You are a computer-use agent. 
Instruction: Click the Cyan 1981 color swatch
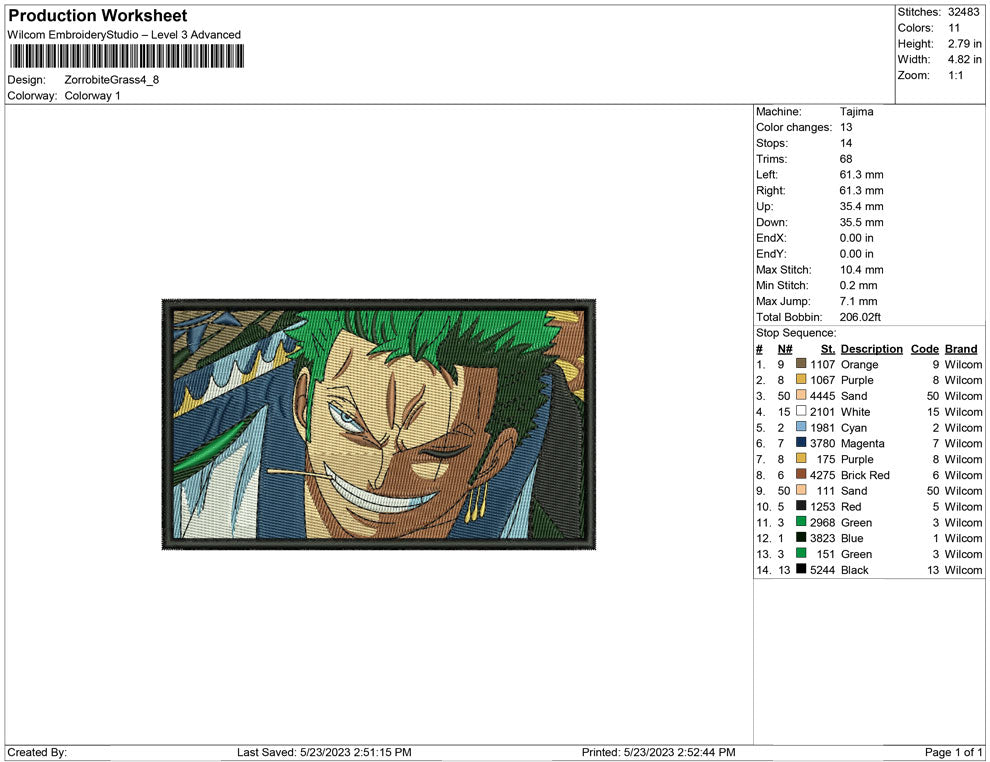tap(801, 427)
